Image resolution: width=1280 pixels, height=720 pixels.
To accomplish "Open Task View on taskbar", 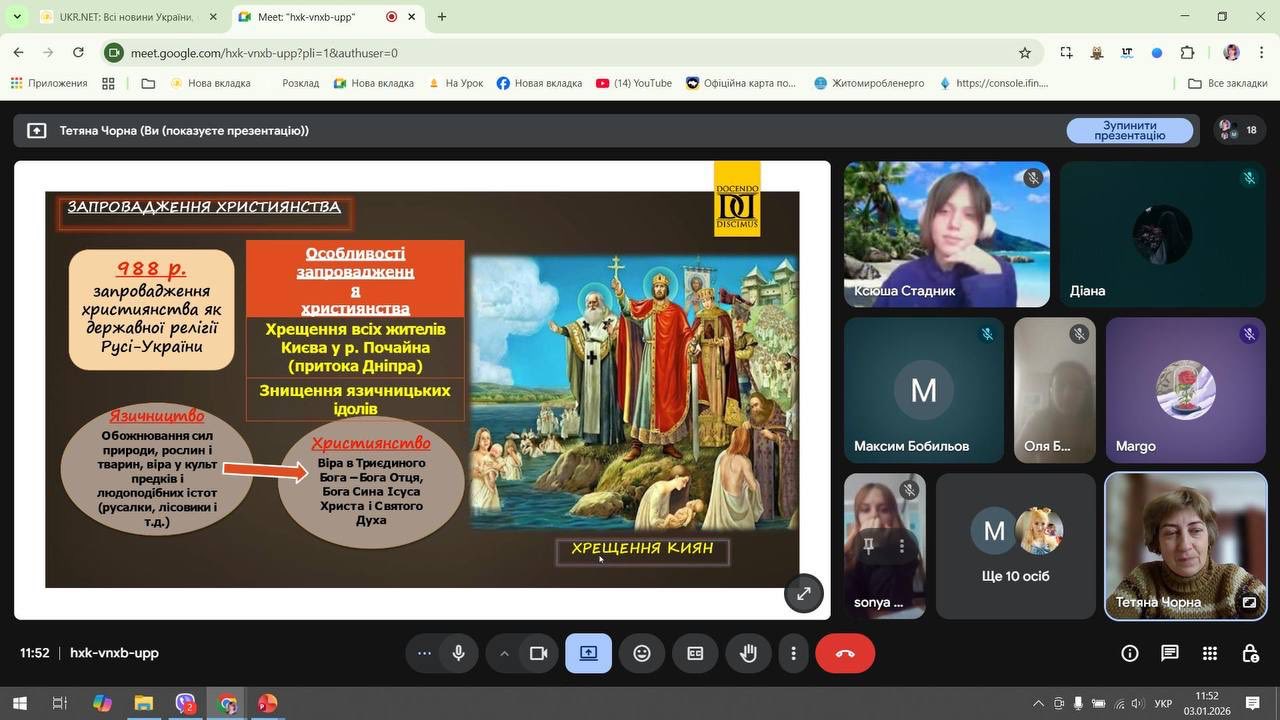I will 59,703.
